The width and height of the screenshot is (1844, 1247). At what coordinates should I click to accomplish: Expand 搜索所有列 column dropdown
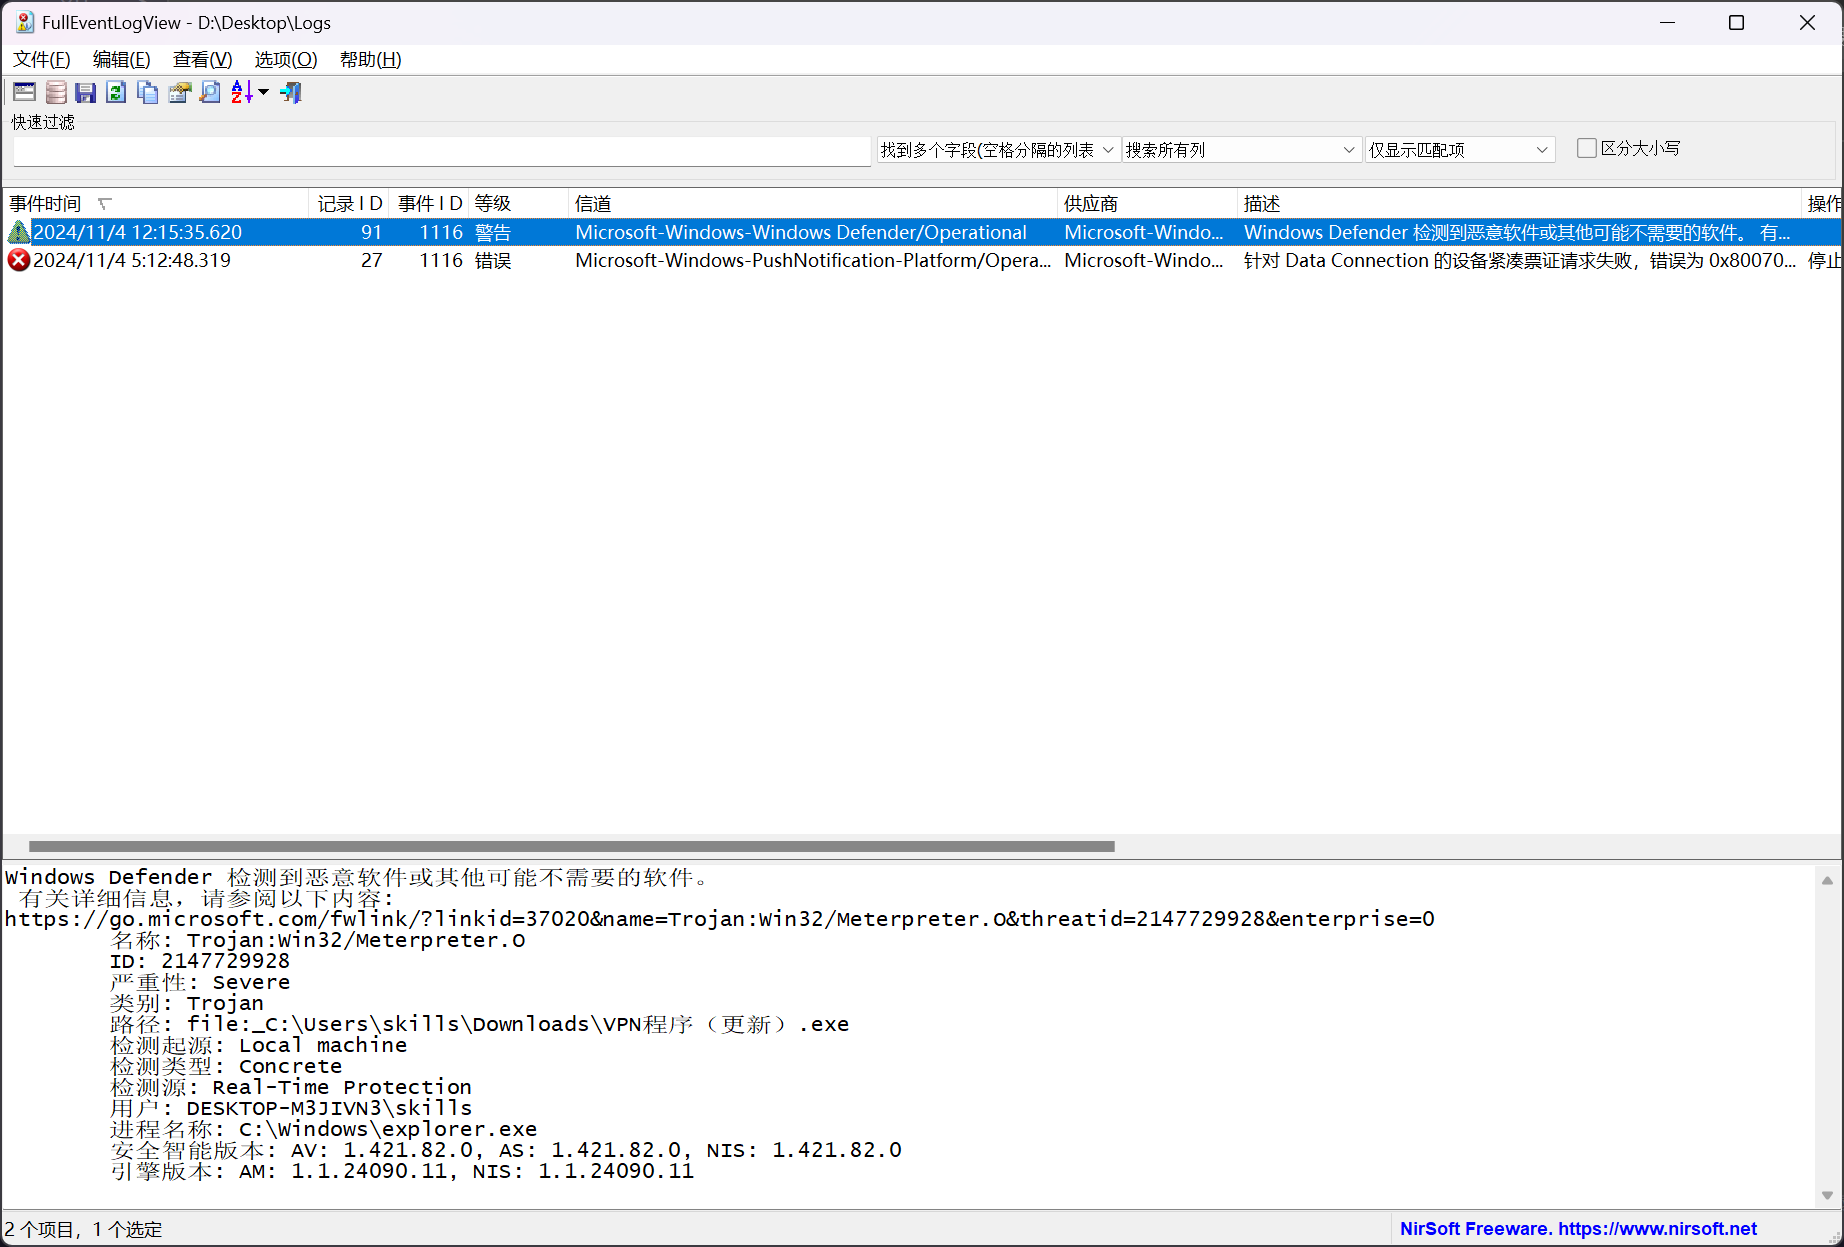pyautogui.click(x=1240, y=150)
